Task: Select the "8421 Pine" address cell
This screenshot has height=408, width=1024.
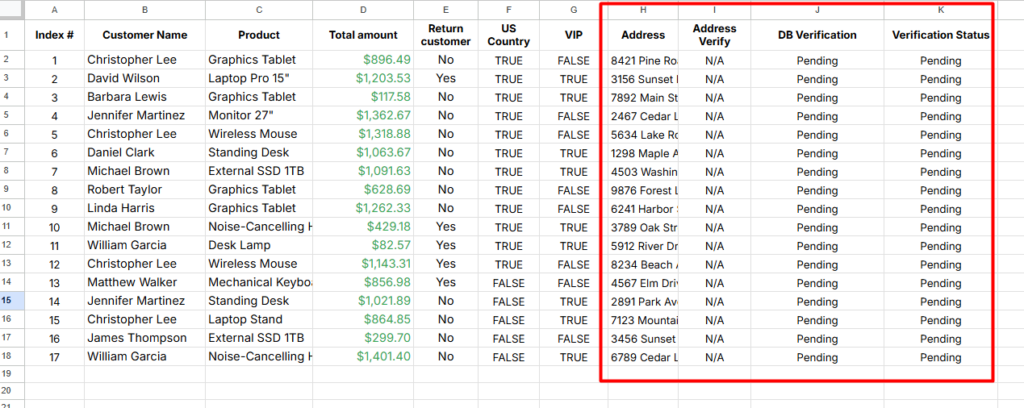Action: pos(643,61)
